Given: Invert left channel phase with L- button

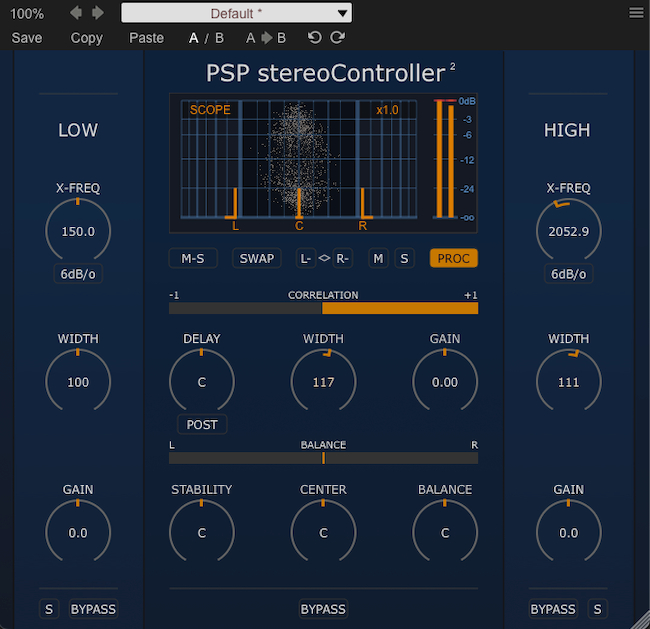Looking at the screenshot, I should click(x=305, y=258).
